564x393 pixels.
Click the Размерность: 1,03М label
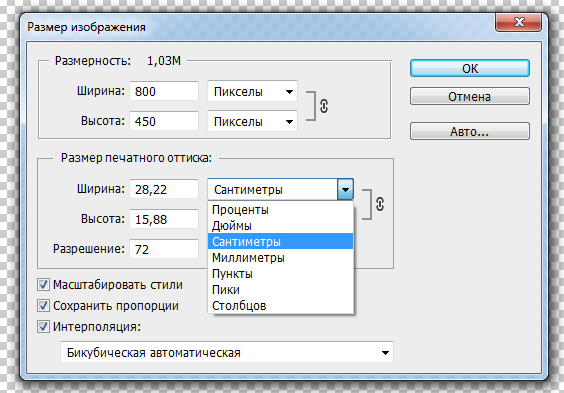(x=118, y=61)
